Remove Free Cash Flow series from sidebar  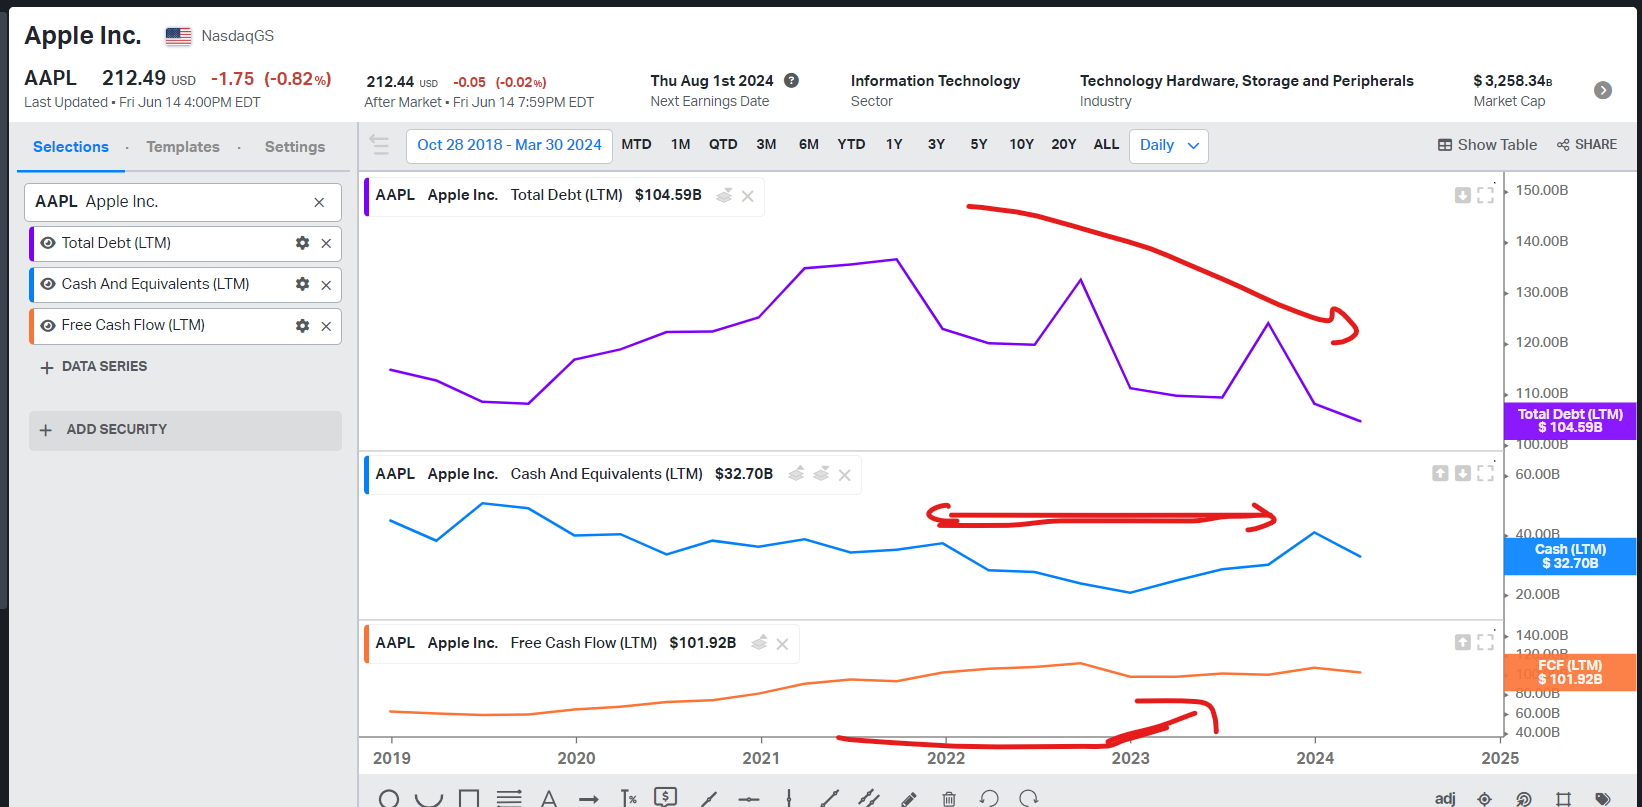pyautogui.click(x=326, y=326)
